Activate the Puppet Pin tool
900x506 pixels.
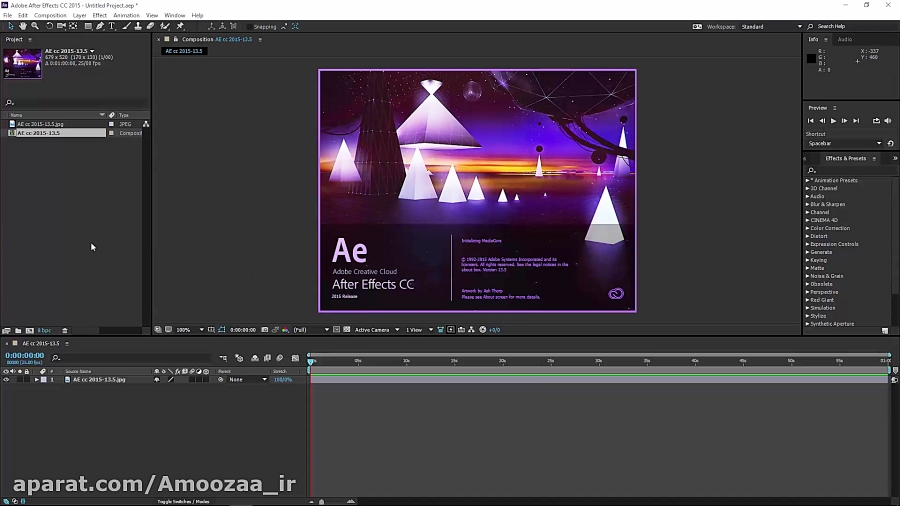[180, 26]
